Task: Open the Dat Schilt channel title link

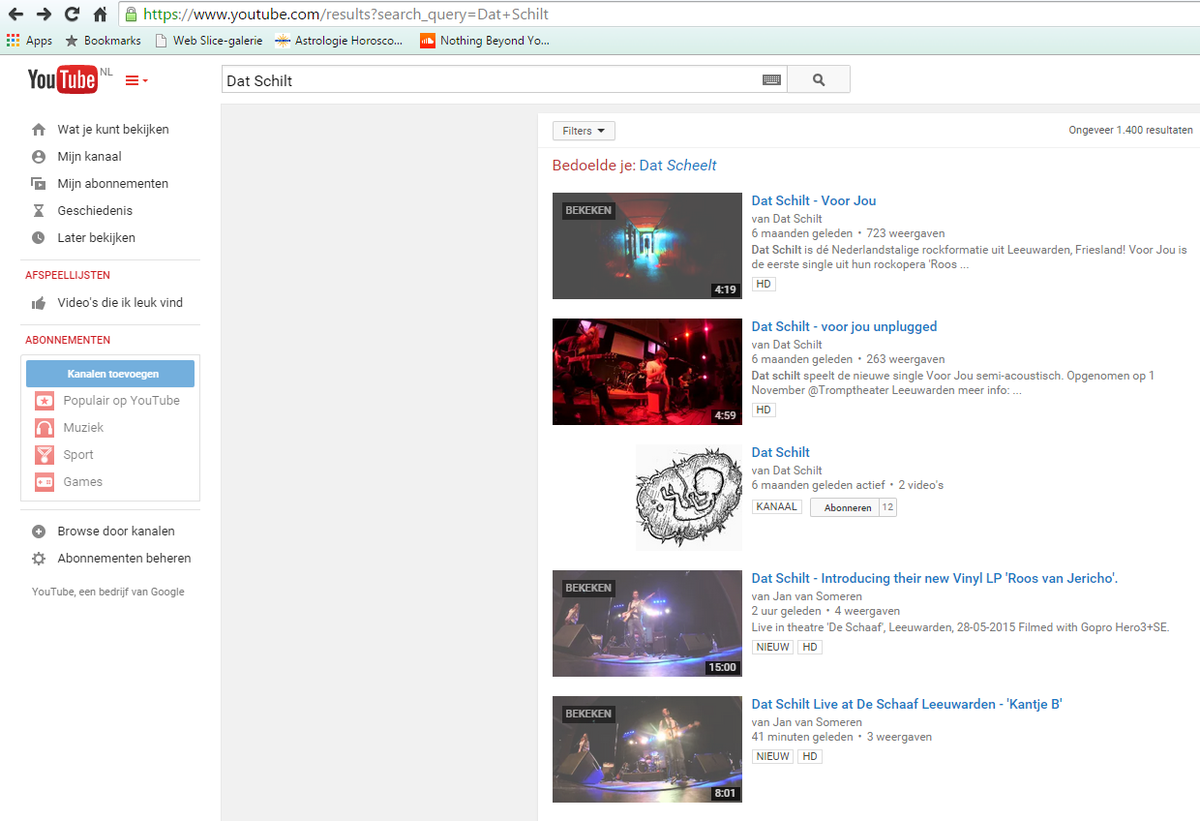Action: coord(781,453)
